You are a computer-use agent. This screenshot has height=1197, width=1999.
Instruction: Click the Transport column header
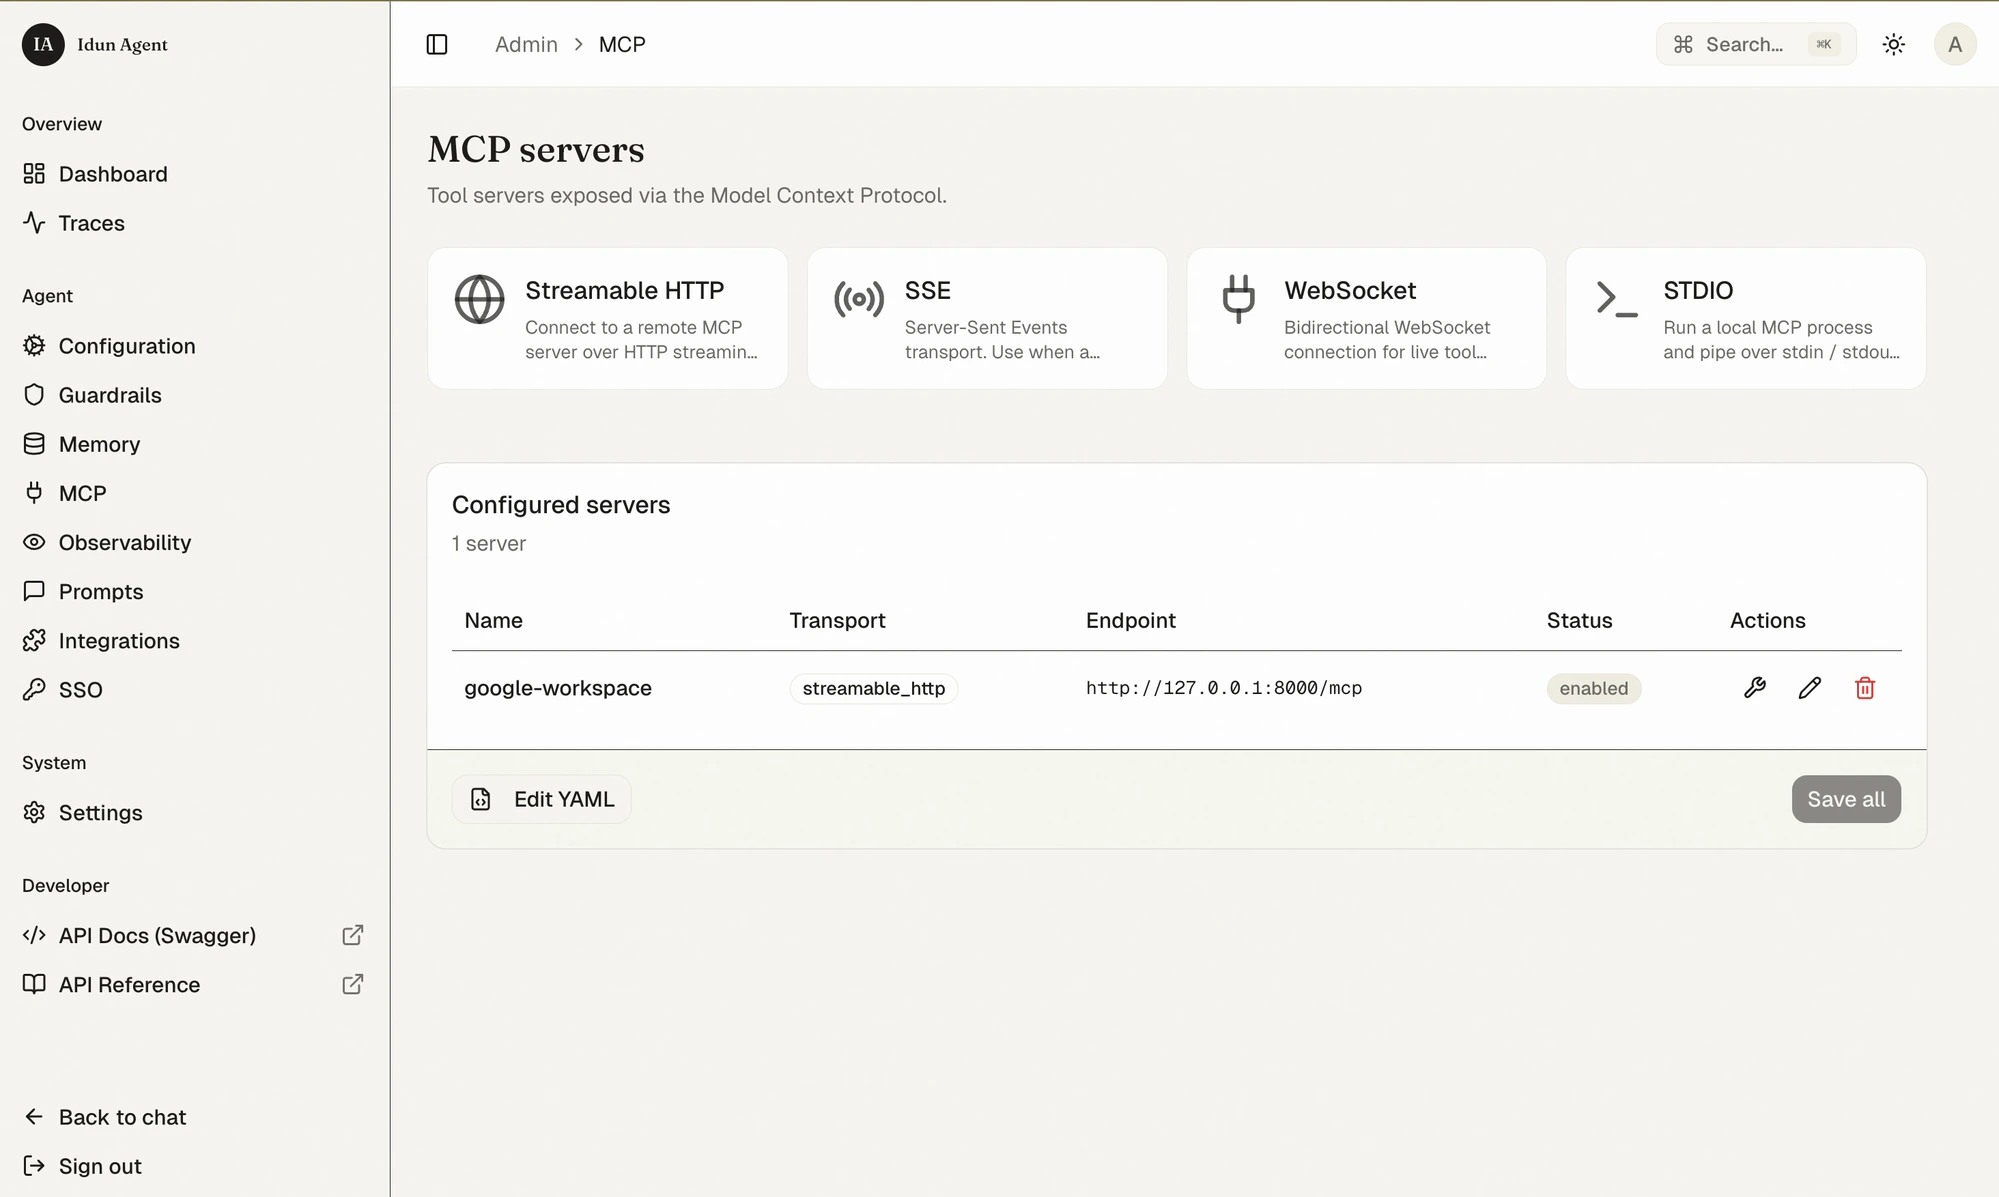point(837,620)
